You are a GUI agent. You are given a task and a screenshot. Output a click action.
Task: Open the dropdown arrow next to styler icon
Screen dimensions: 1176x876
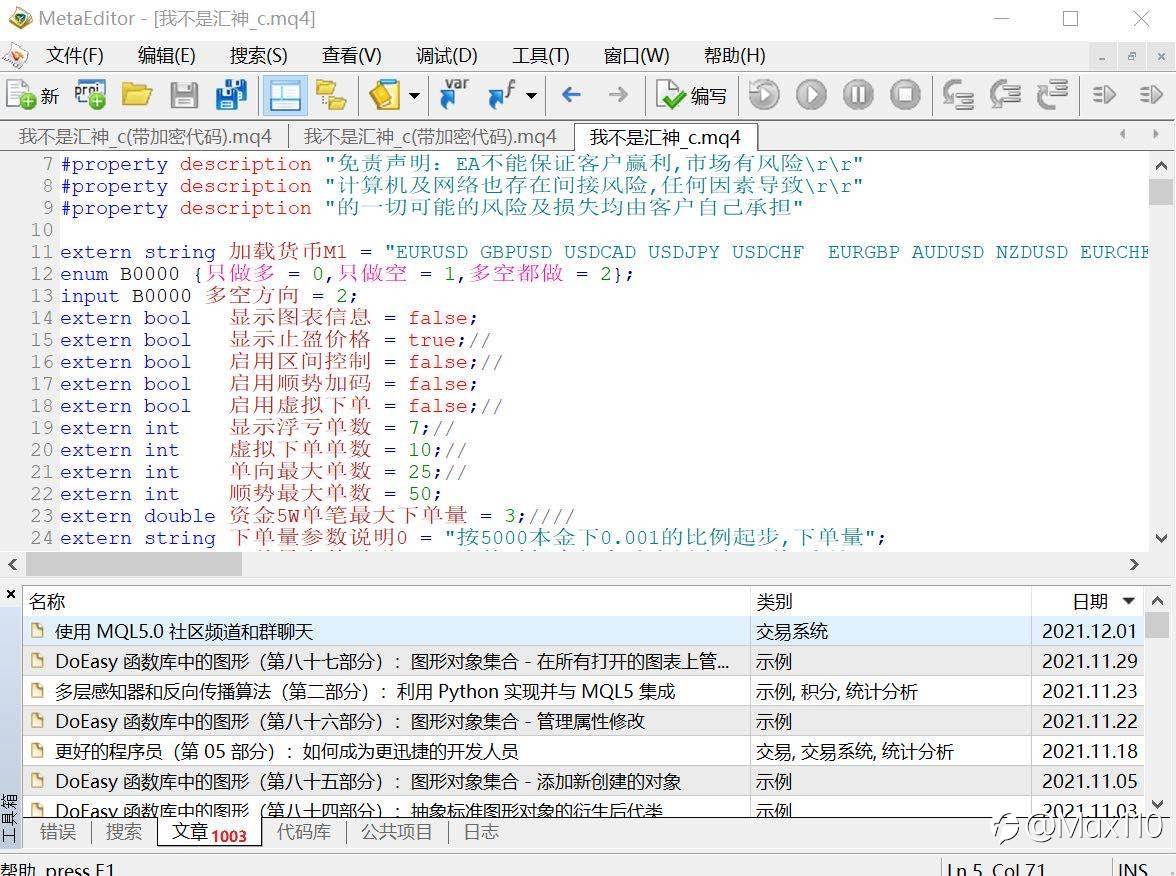[x=414, y=95]
